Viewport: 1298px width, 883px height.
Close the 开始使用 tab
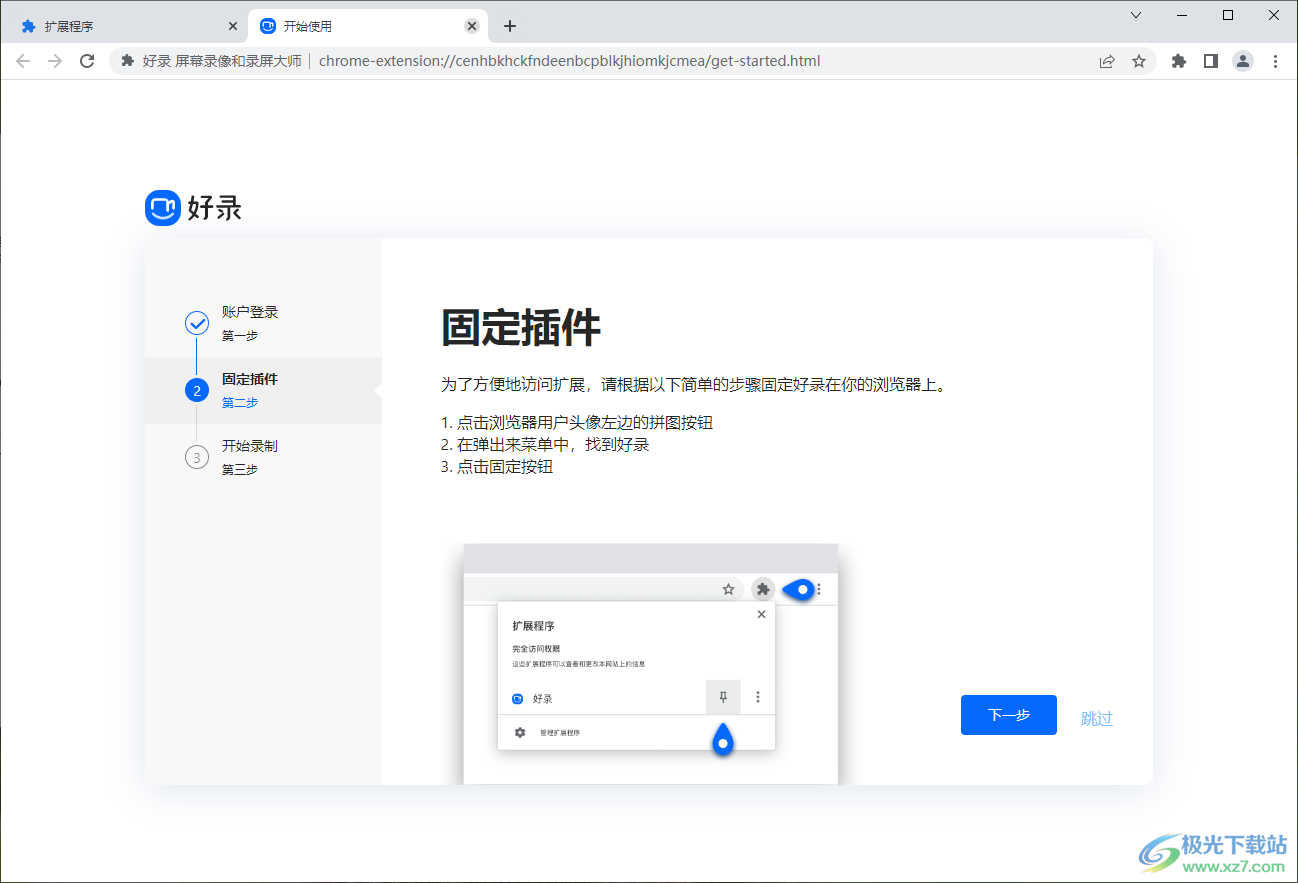click(x=472, y=26)
